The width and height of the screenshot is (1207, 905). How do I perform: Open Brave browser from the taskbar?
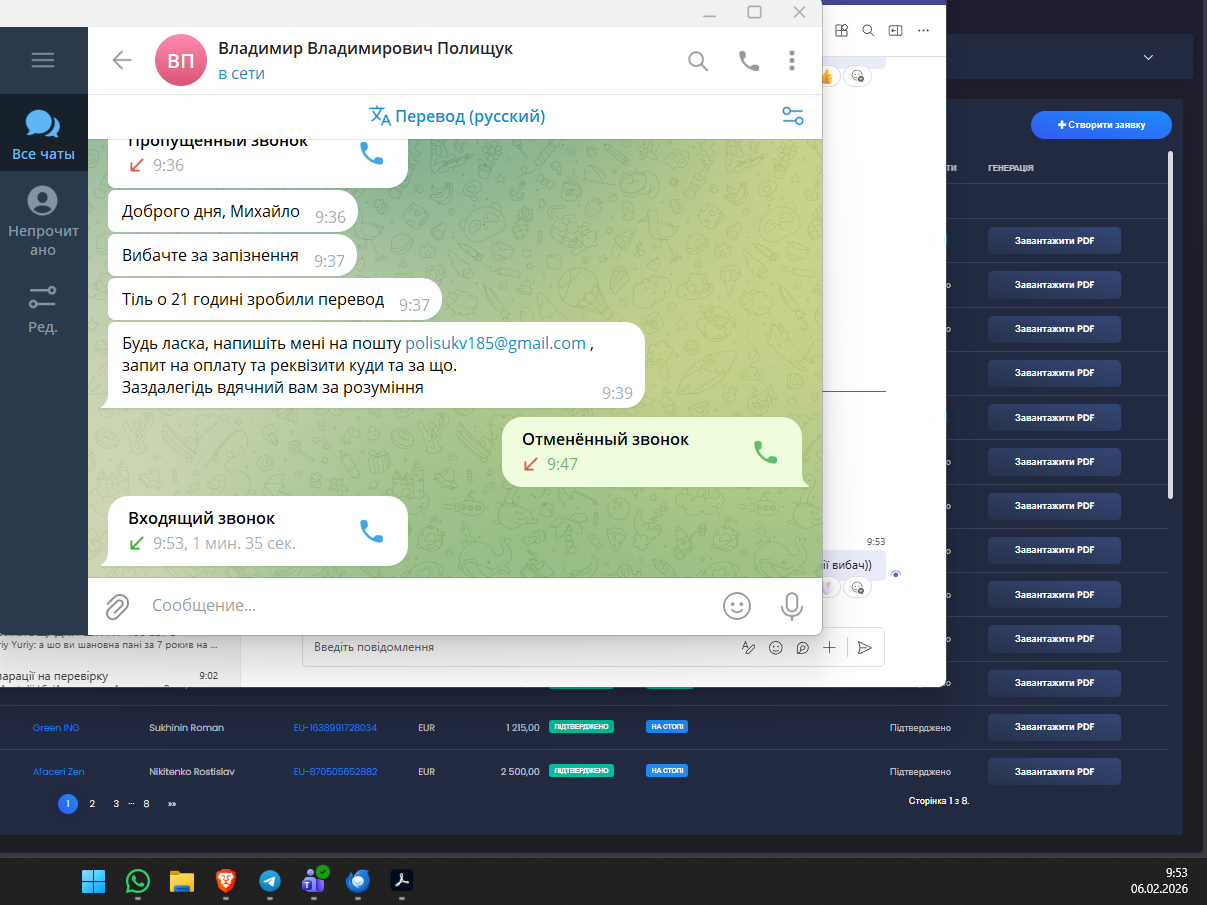(226, 881)
